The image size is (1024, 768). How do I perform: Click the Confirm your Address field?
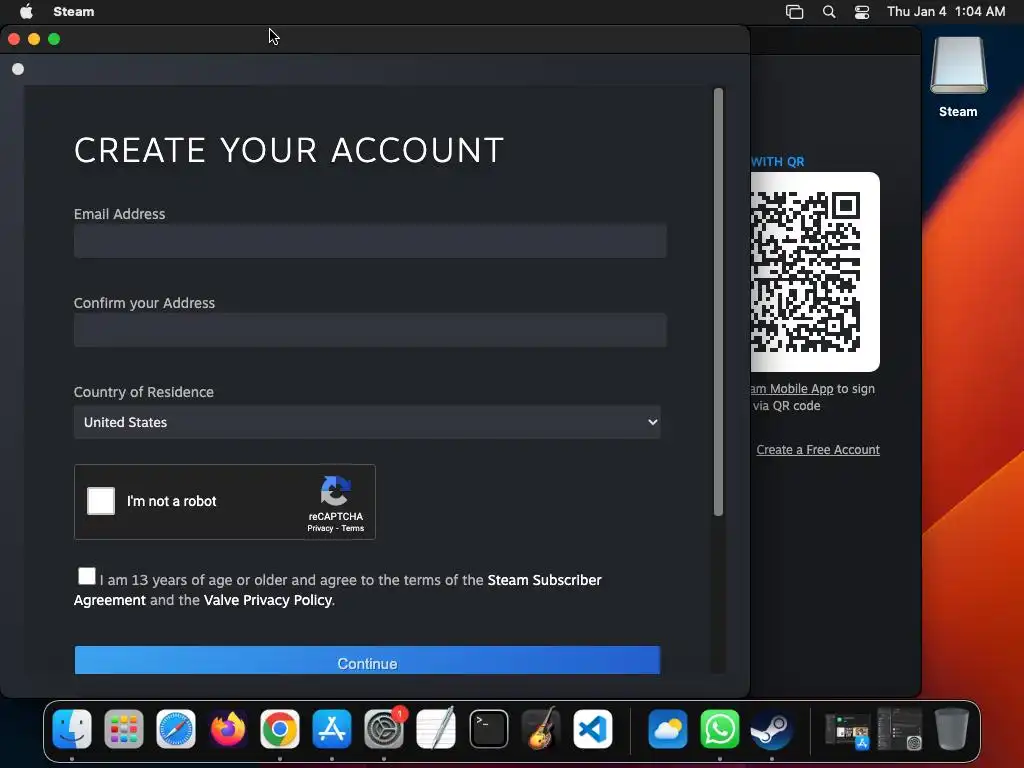370,330
